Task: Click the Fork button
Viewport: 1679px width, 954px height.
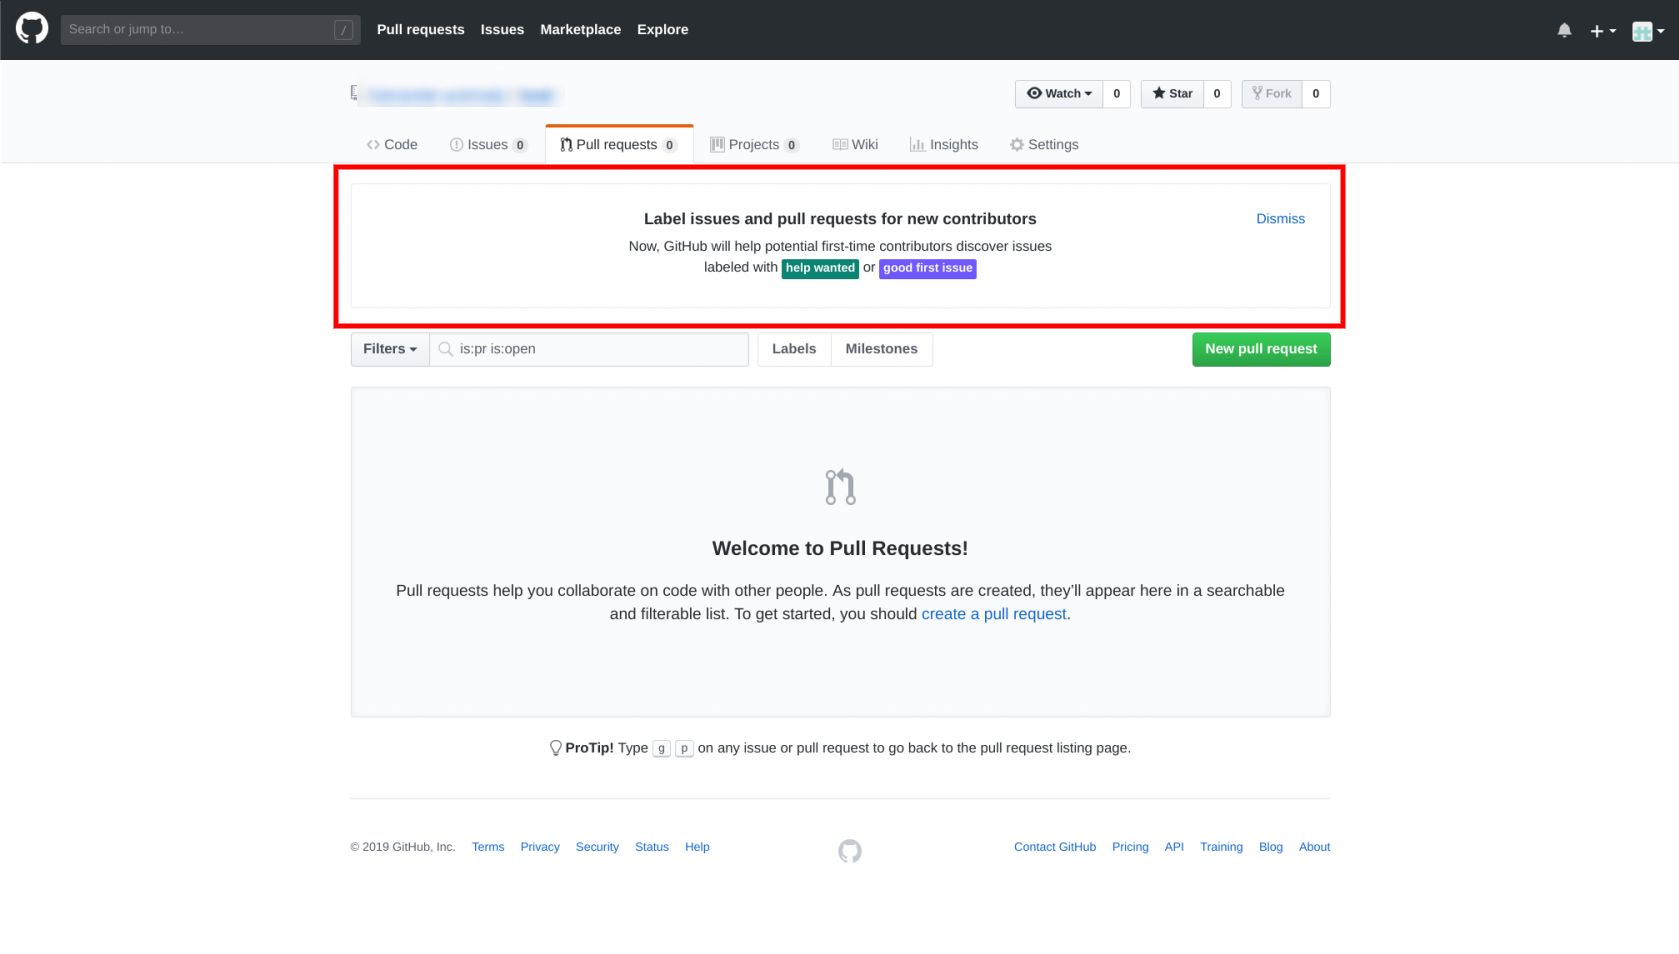Action: click(x=1272, y=93)
